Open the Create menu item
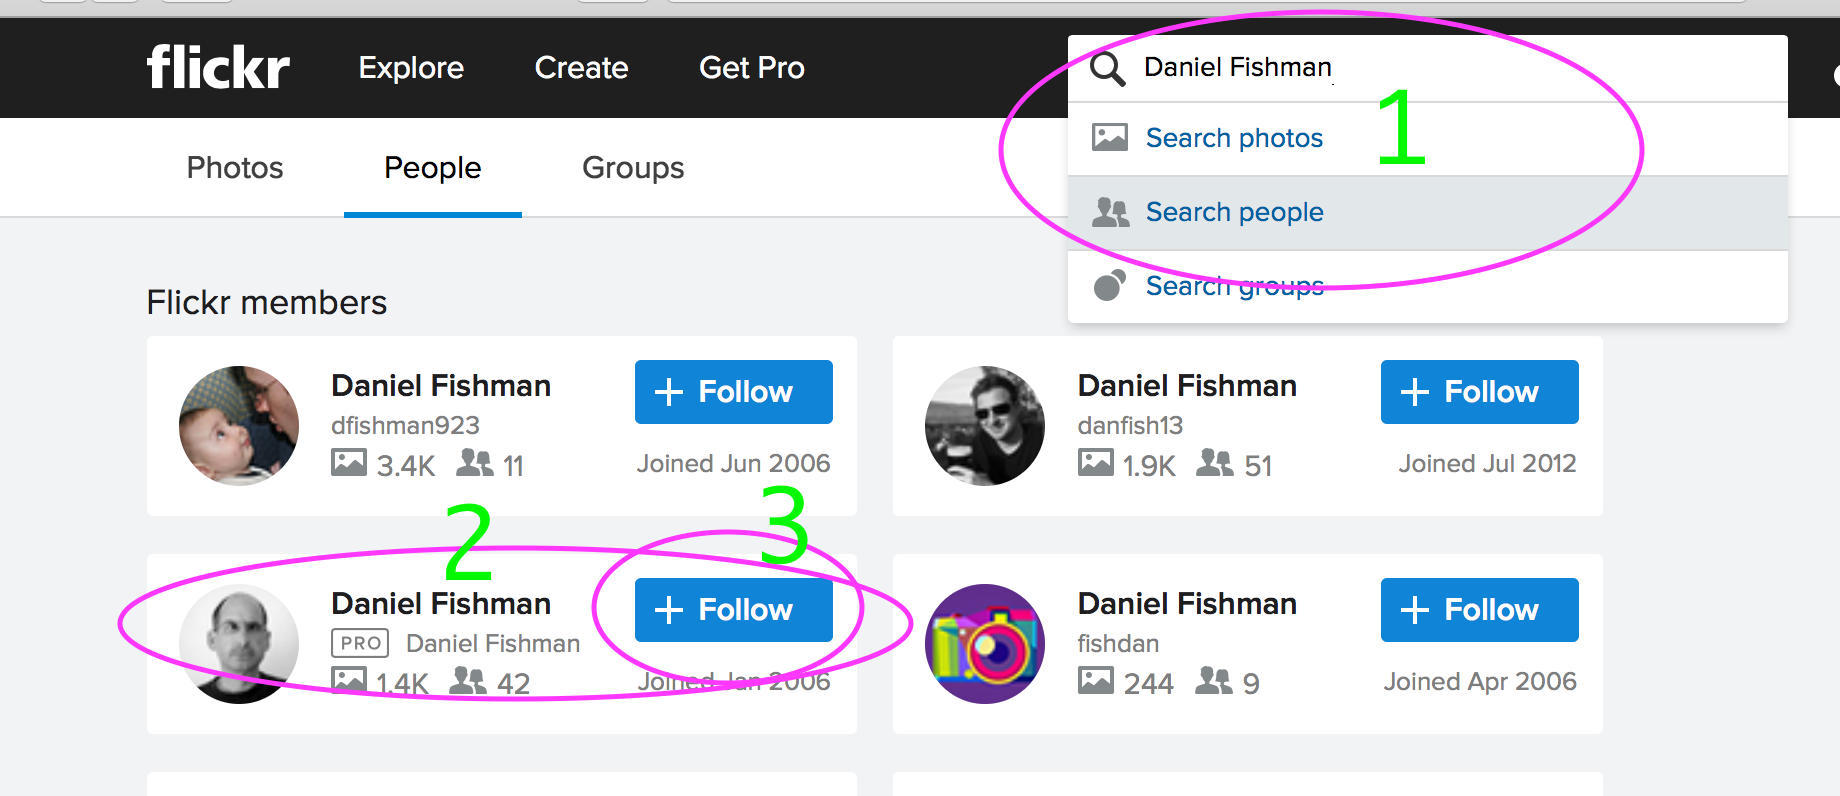Screen dimensions: 1840x796 tap(582, 67)
